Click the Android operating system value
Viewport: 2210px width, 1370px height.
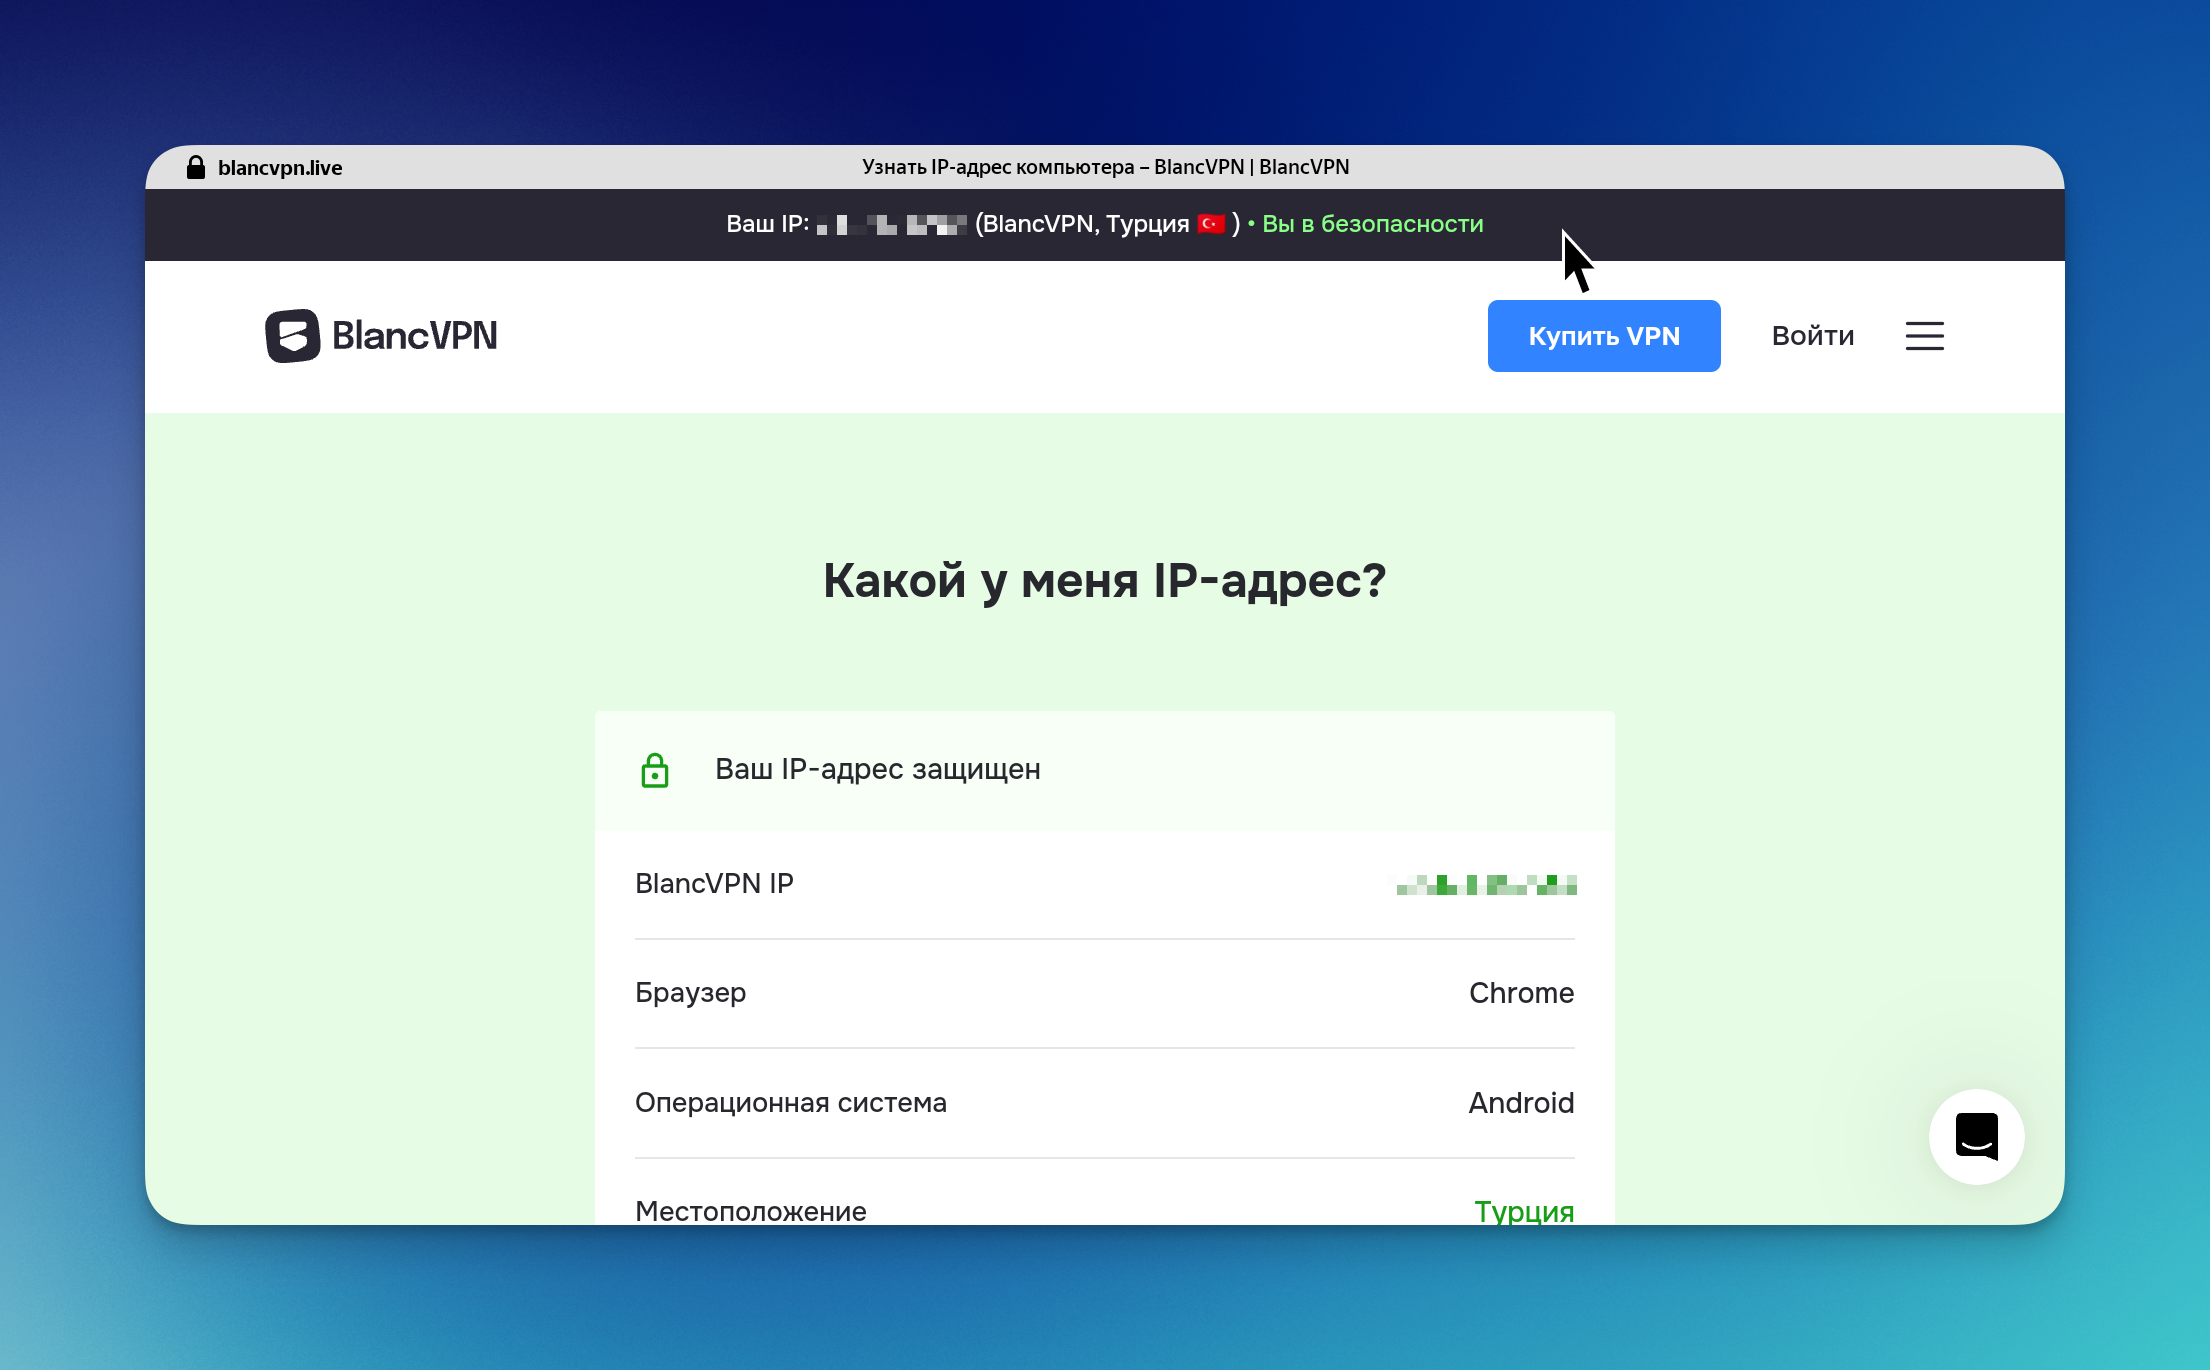[1520, 1103]
